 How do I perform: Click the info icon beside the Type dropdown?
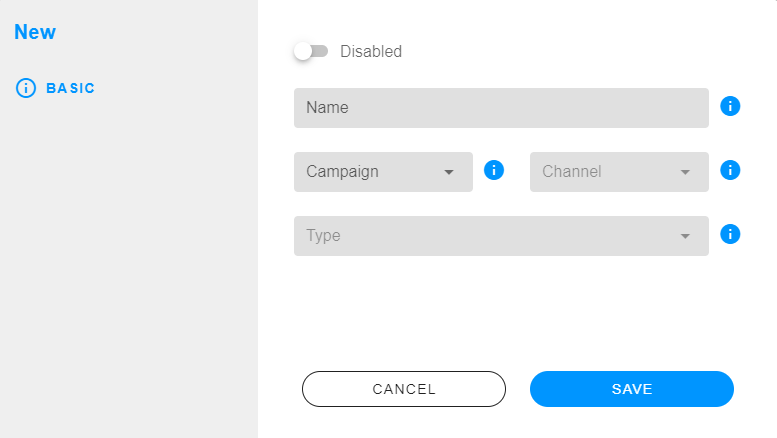pos(730,234)
